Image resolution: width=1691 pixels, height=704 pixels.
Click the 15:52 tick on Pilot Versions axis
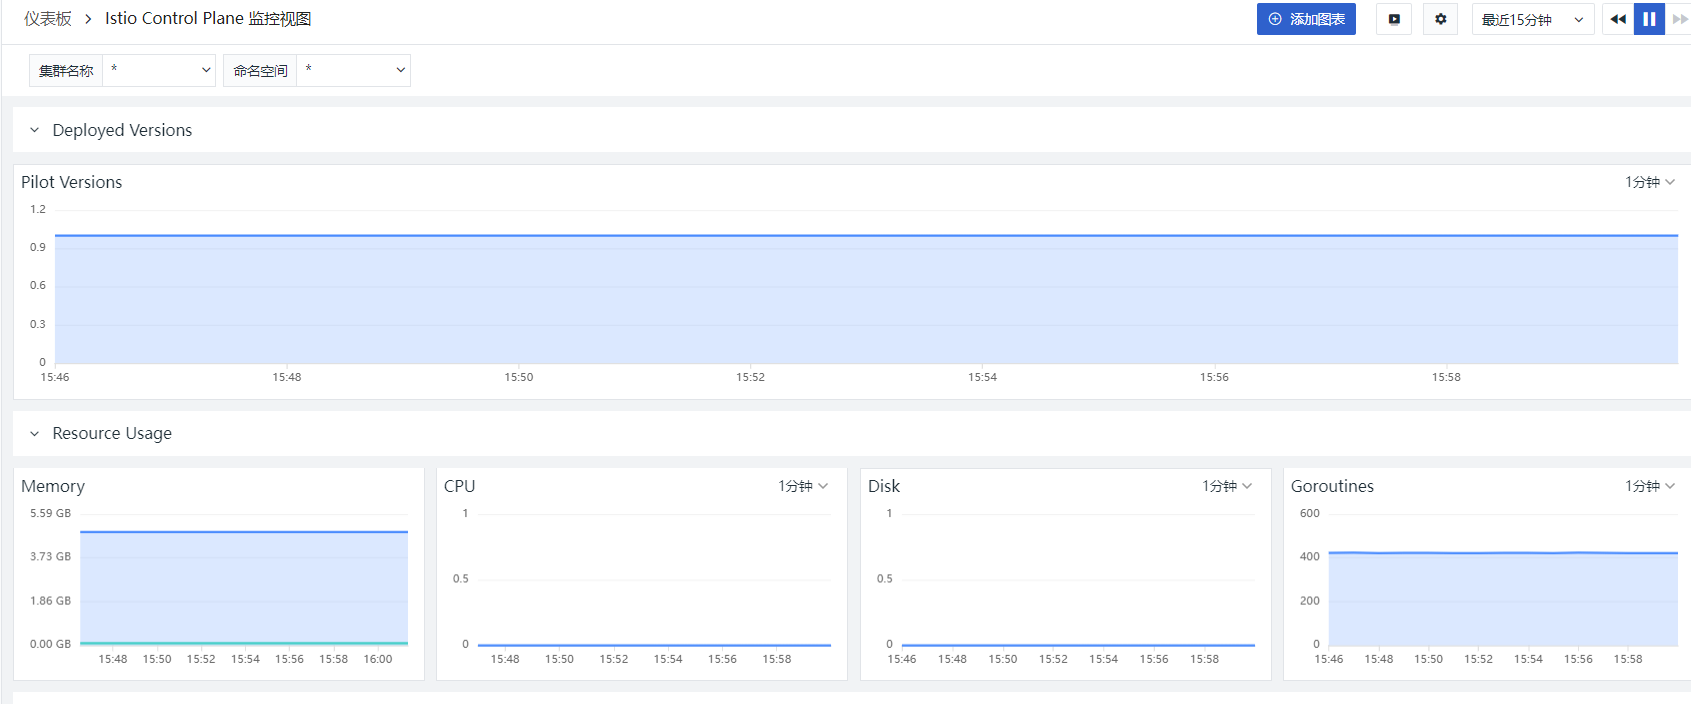[x=750, y=377]
